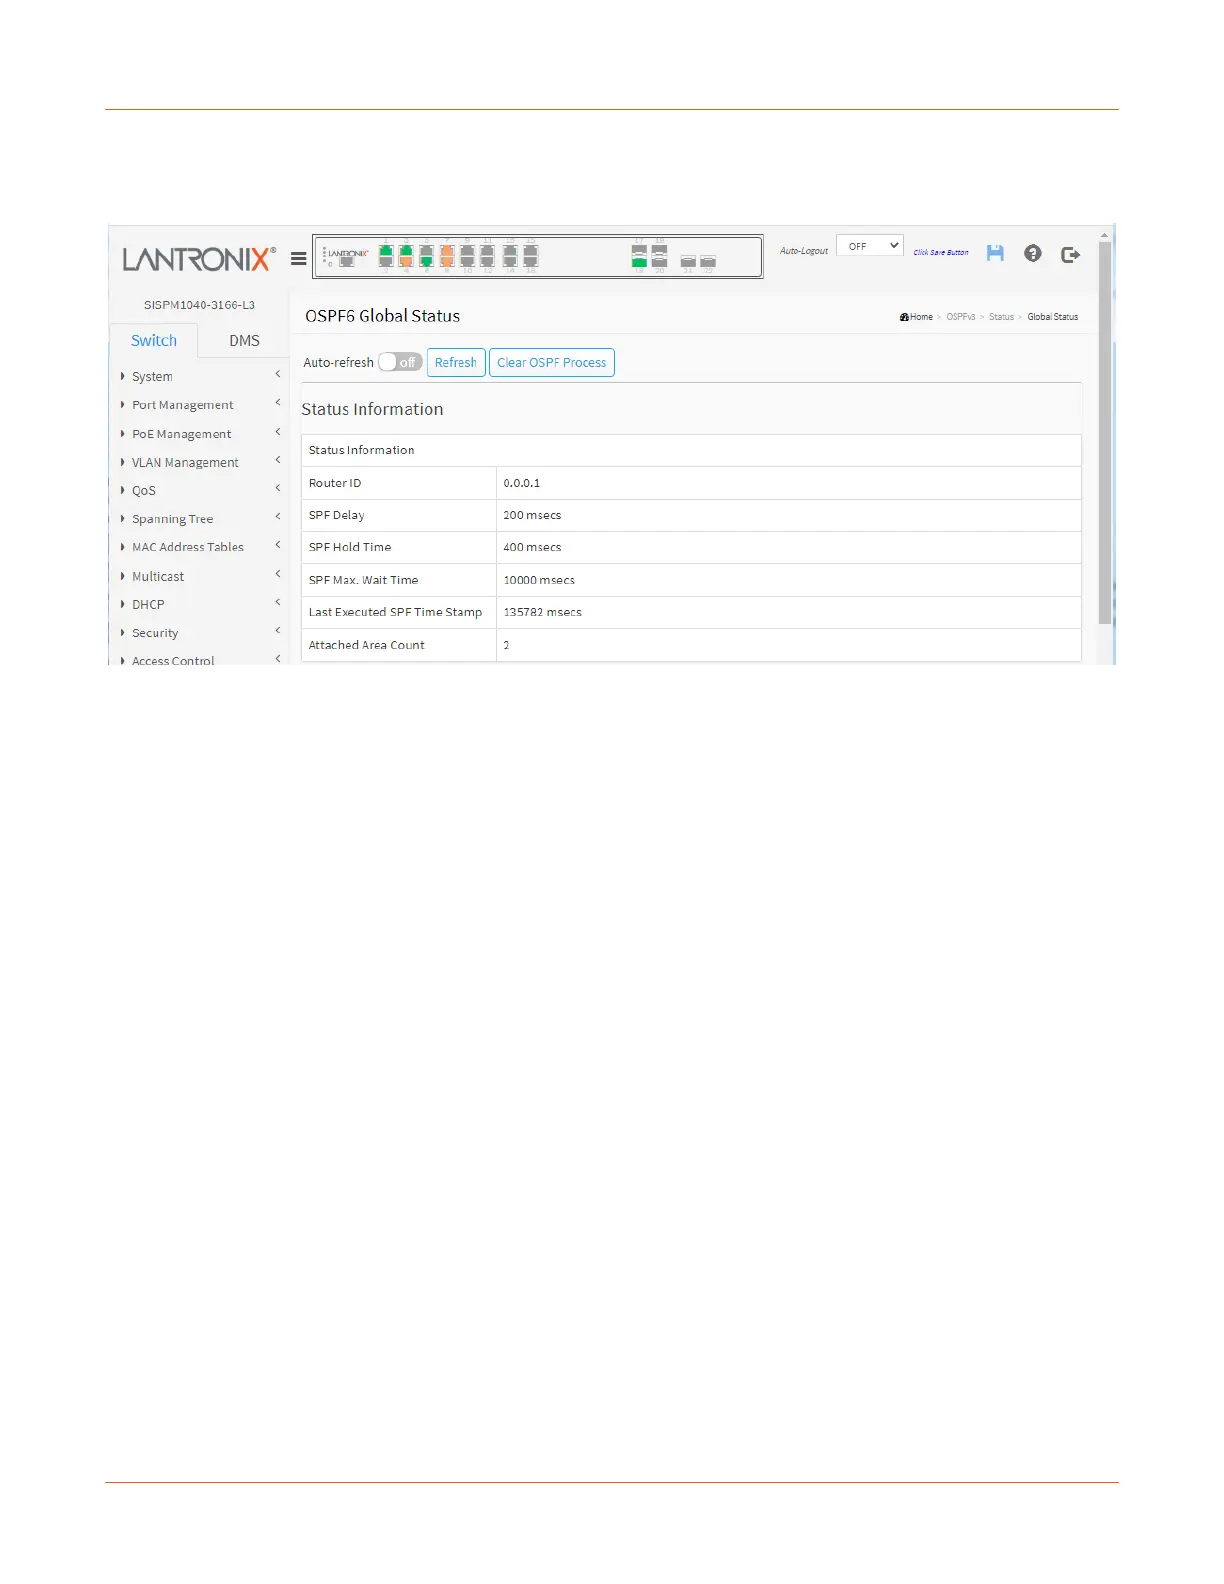Select orange port 4 on device panel
Screen dimensions: 1224x1584
pos(406,261)
